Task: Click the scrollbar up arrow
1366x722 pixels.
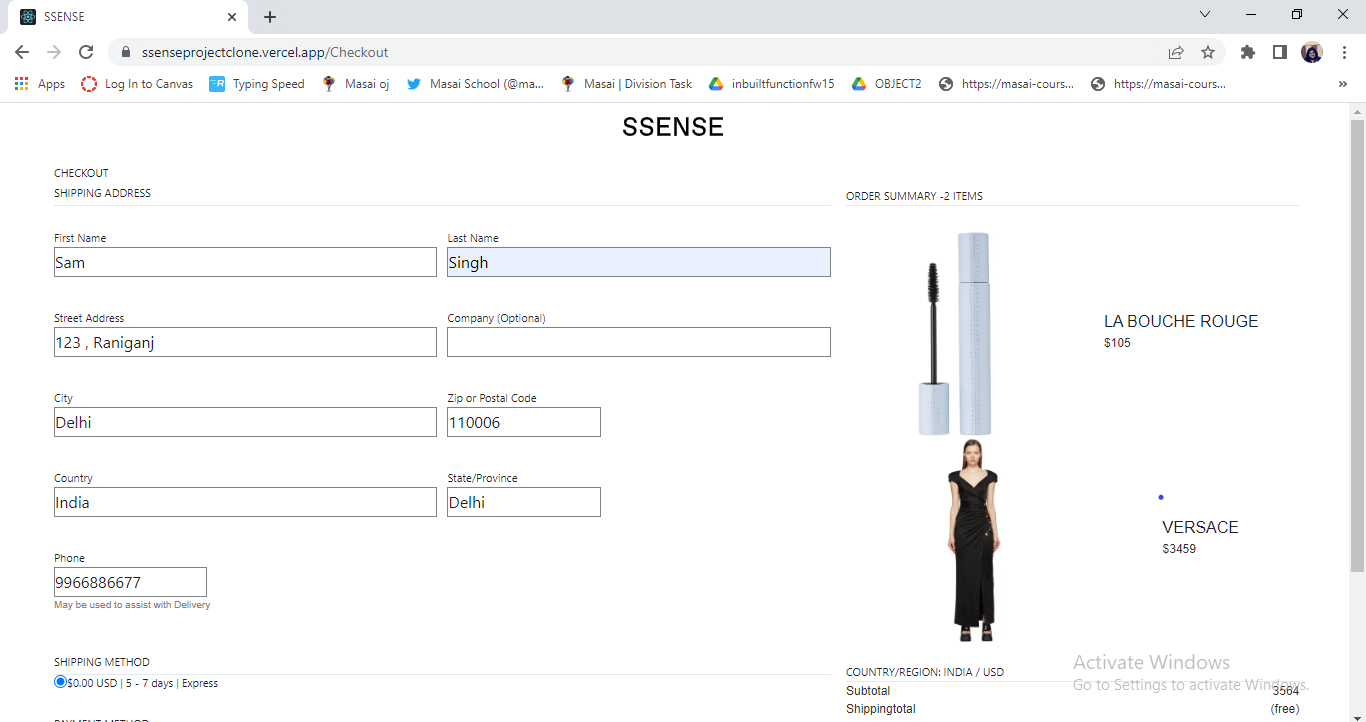Action: (1357, 110)
